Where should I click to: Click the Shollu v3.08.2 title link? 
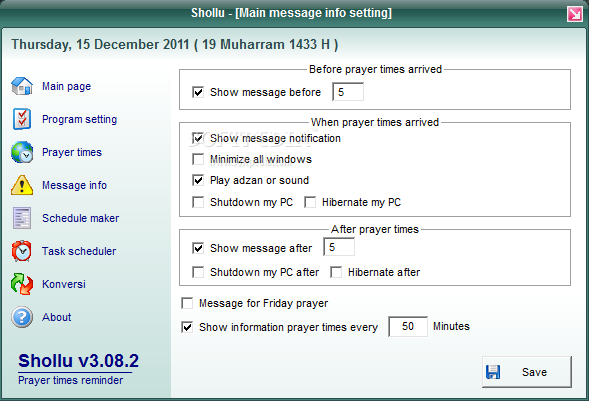[79, 361]
